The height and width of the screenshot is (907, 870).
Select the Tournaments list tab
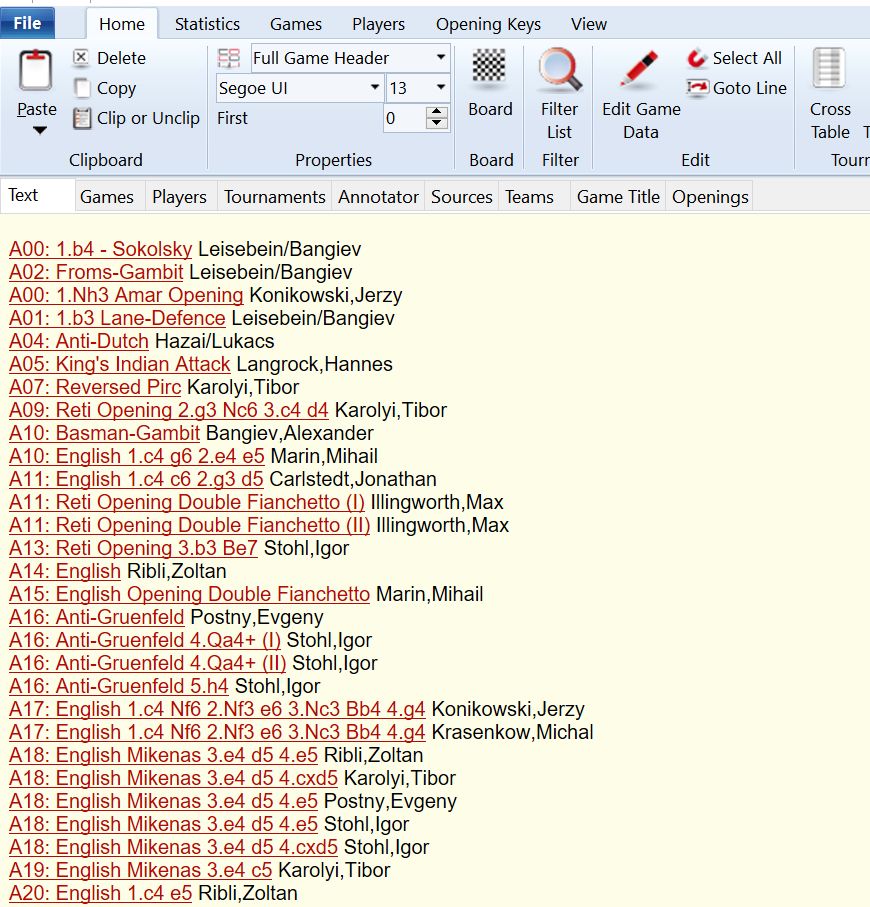click(x=274, y=197)
